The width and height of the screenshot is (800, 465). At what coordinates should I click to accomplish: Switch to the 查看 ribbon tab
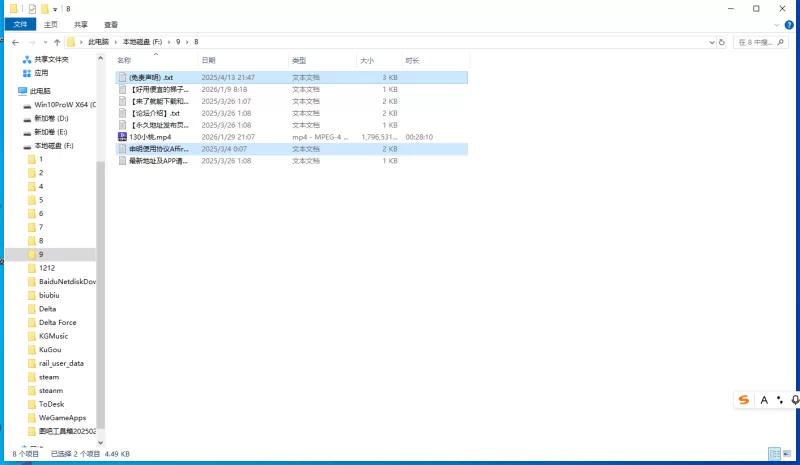point(110,24)
